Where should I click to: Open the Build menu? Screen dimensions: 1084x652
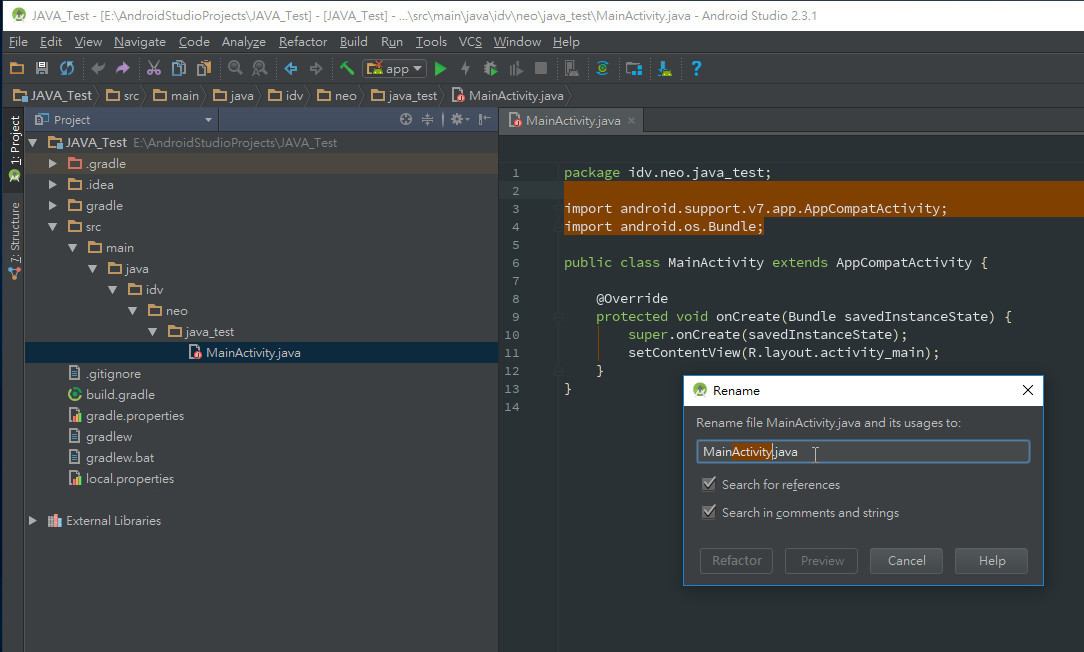[353, 41]
